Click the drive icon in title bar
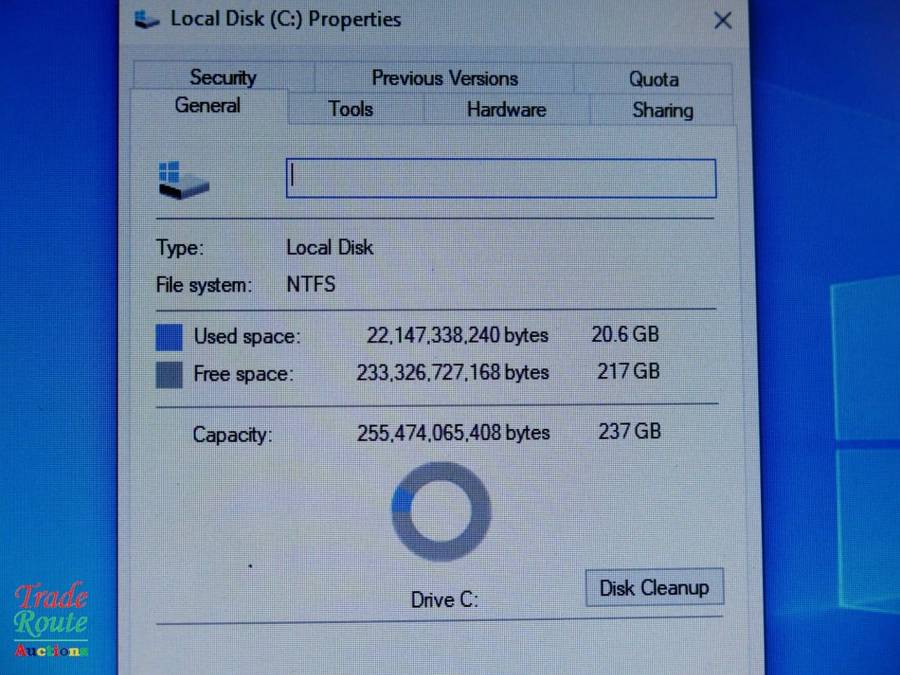Screen dimensions: 900x675 (146, 20)
